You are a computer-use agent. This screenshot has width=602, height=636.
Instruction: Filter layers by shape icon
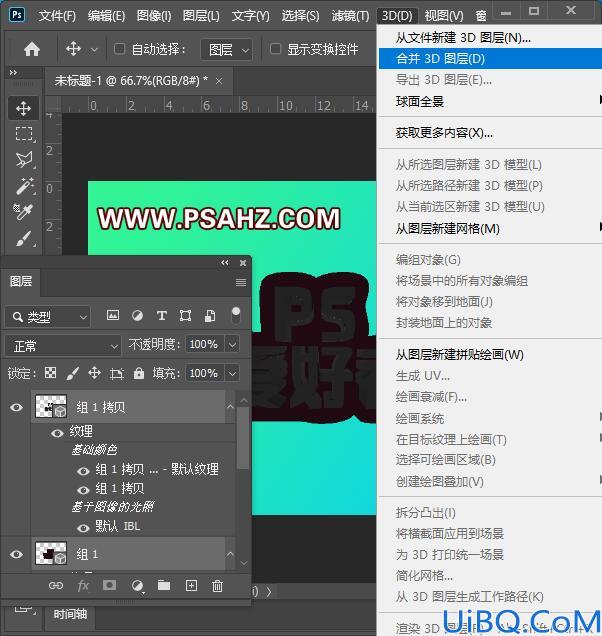pos(185,316)
